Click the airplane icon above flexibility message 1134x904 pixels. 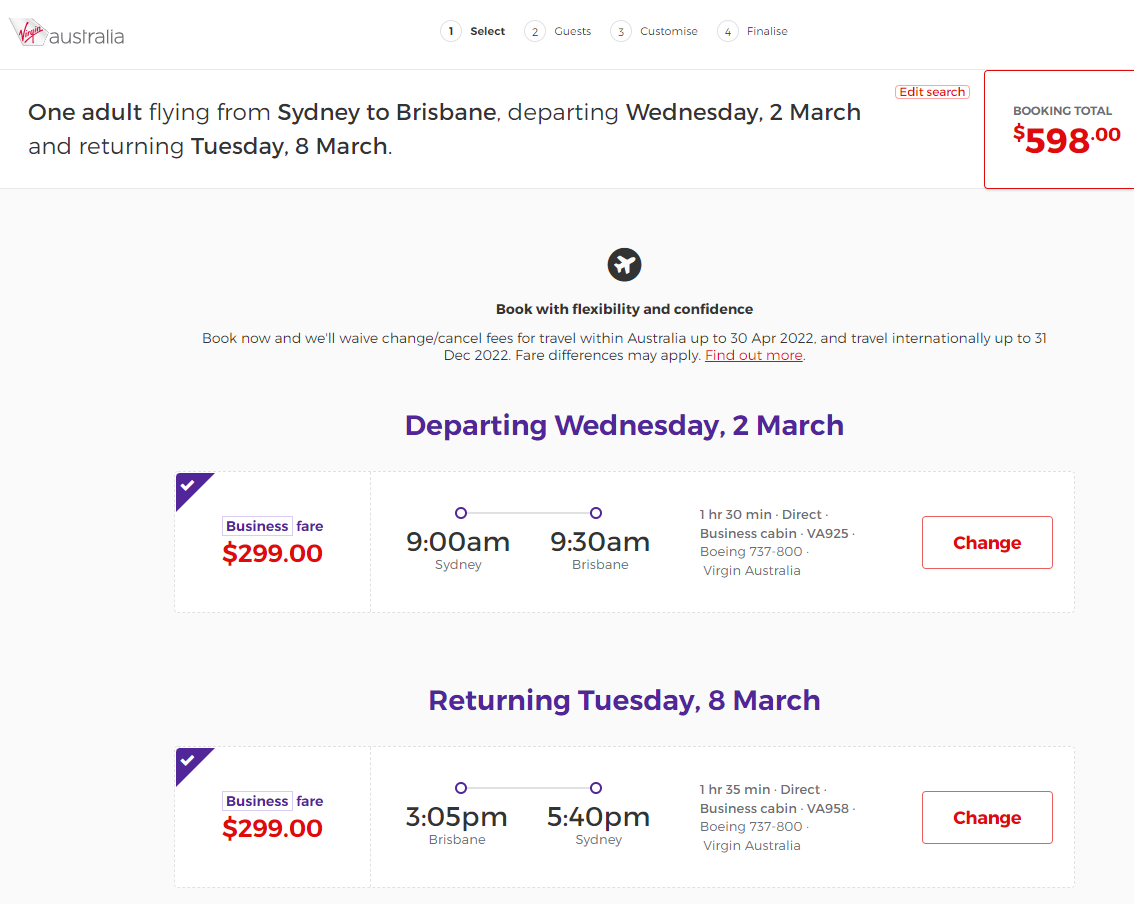624,265
